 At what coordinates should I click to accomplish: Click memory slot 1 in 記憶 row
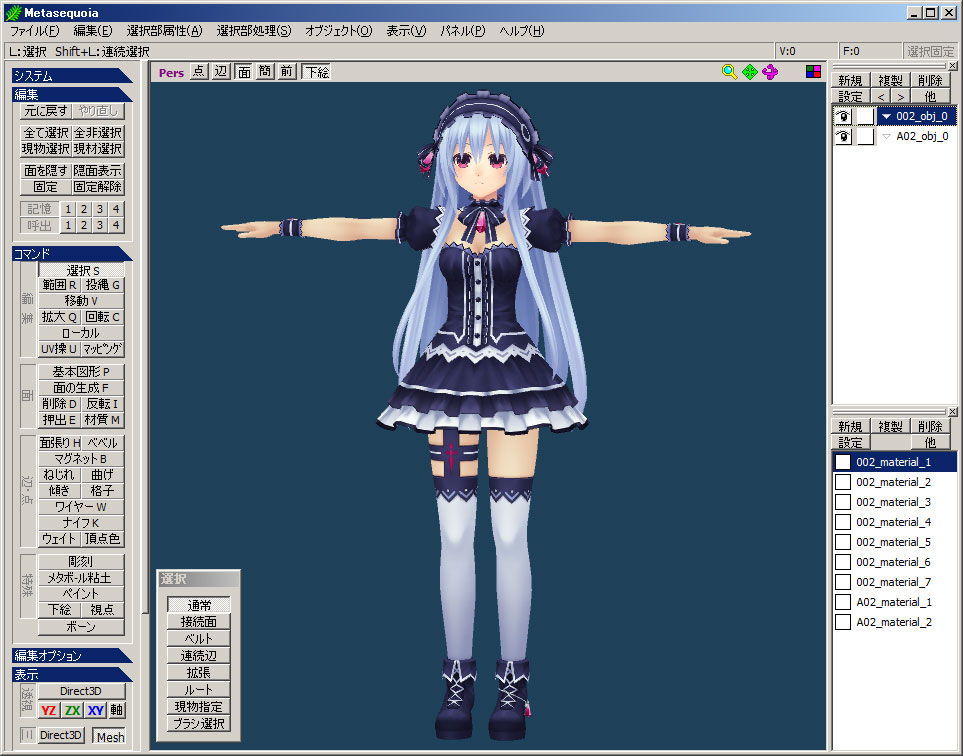68,209
